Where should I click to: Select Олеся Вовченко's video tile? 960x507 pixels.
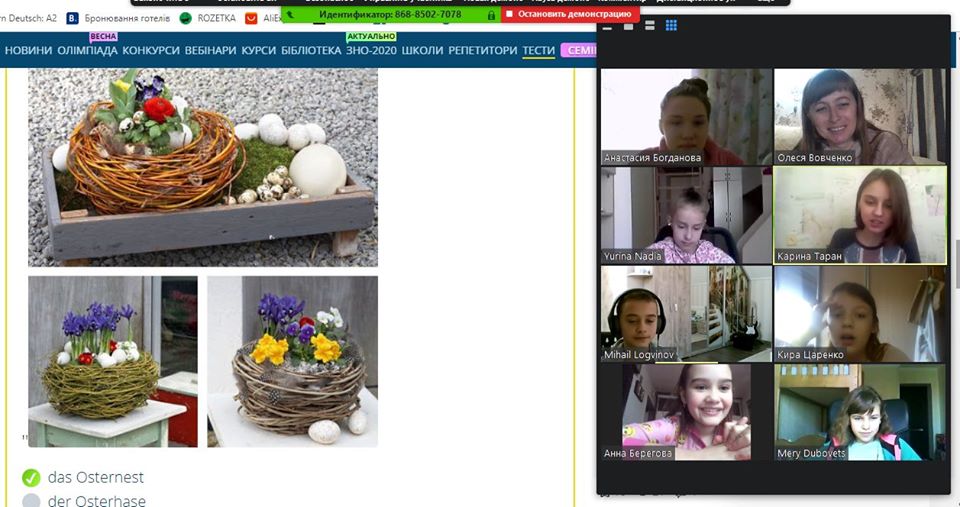pos(860,116)
